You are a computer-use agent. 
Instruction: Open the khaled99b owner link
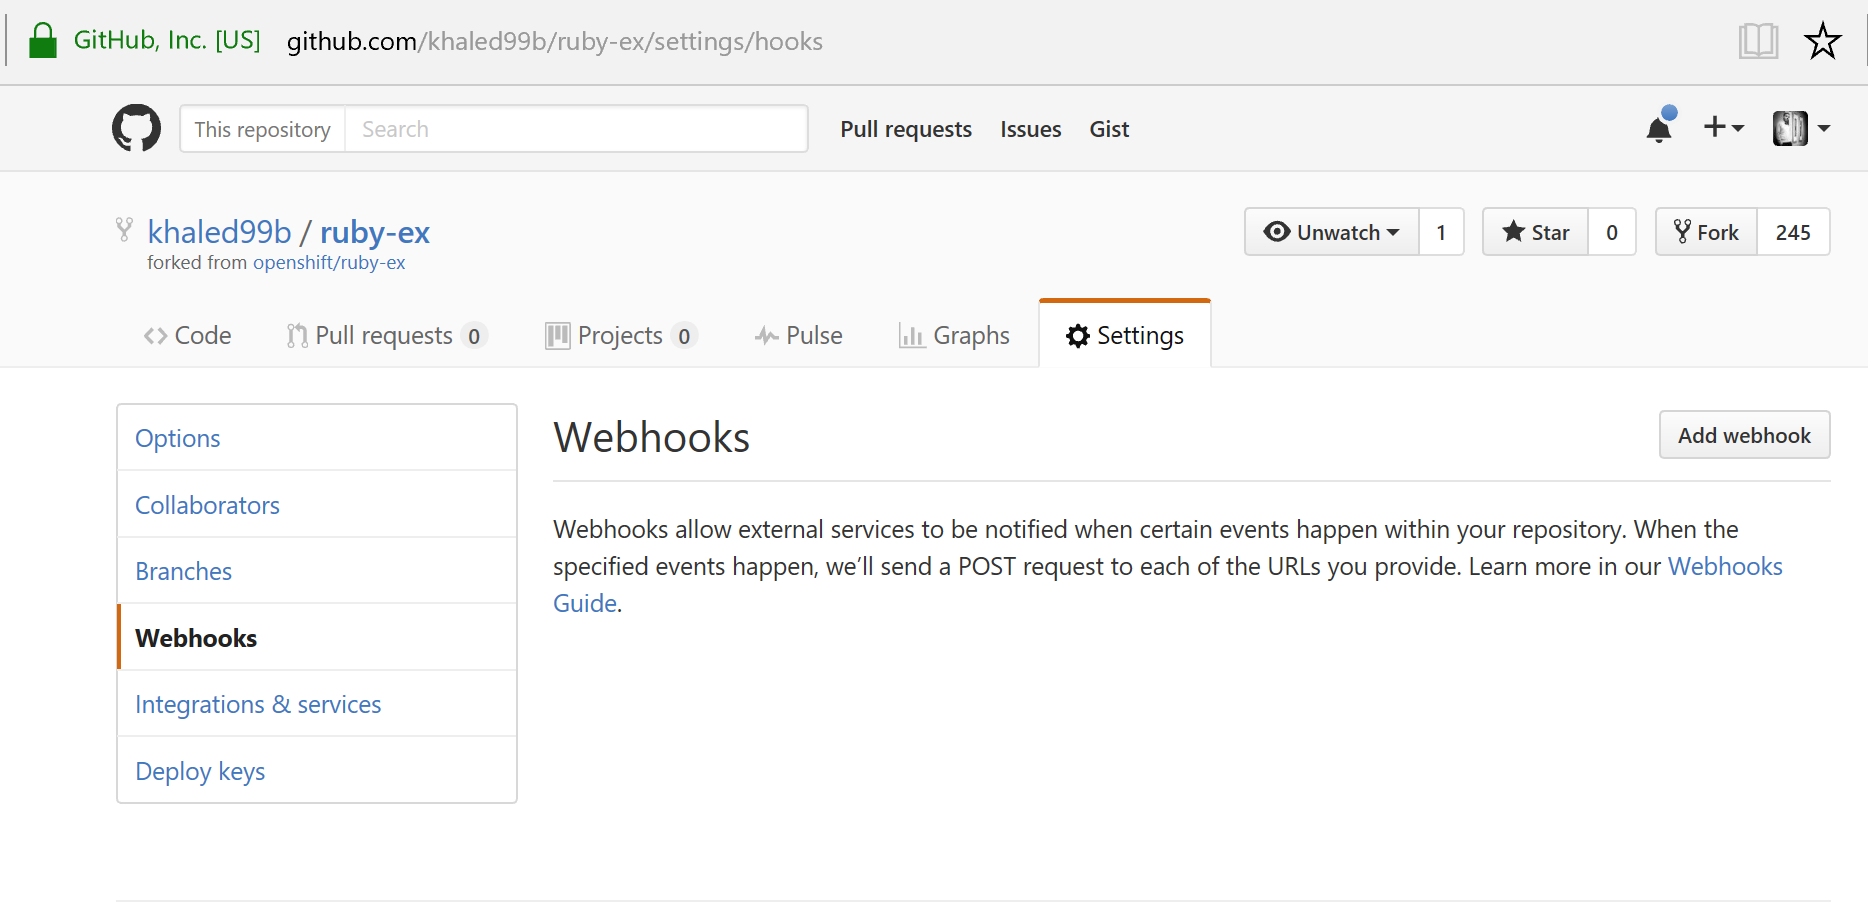(x=219, y=232)
